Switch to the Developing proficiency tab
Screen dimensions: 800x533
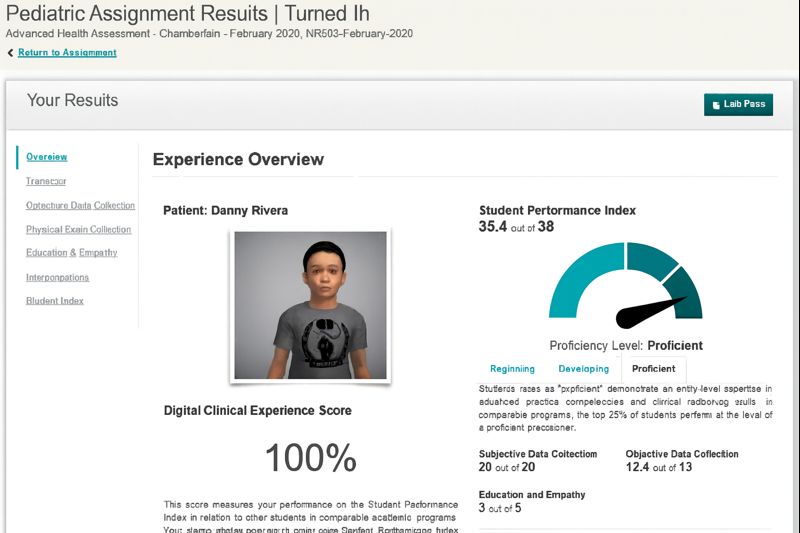[583, 369]
